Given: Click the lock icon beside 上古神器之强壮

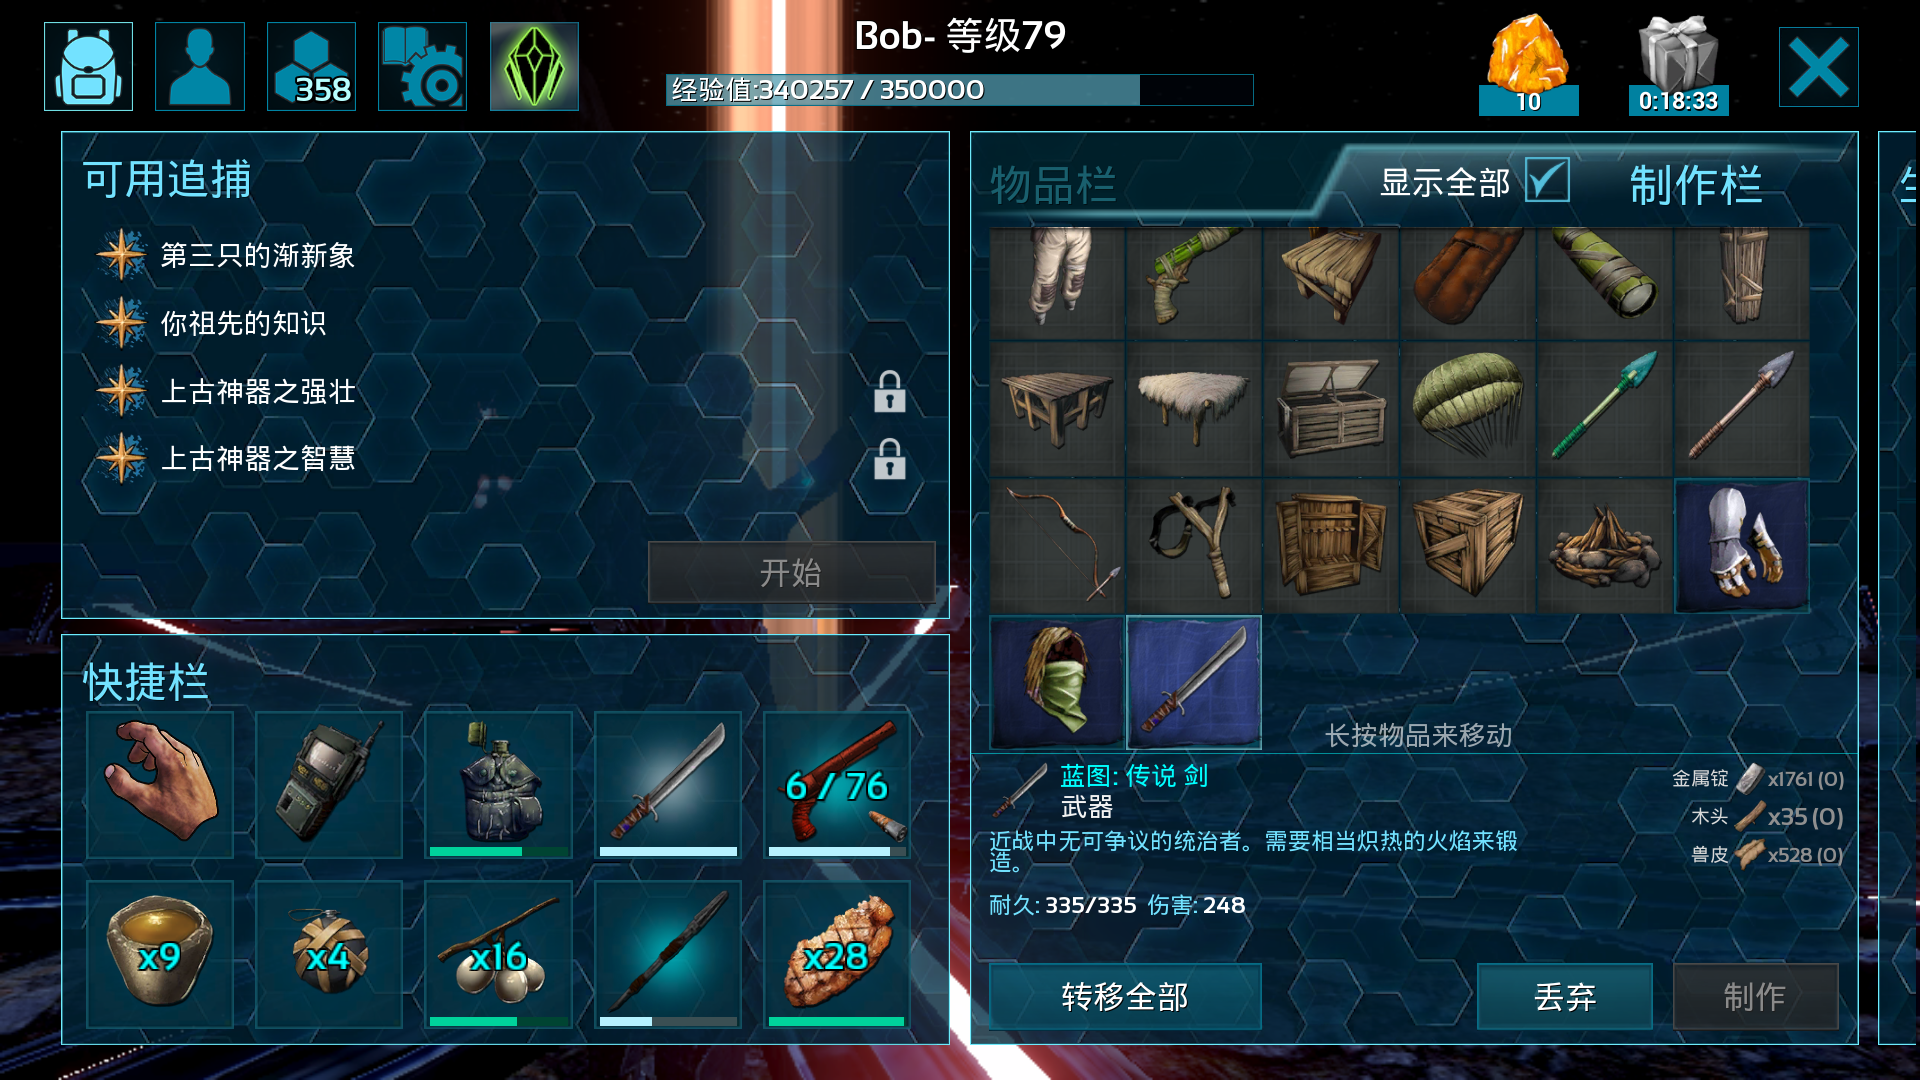Looking at the screenshot, I should (x=889, y=392).
